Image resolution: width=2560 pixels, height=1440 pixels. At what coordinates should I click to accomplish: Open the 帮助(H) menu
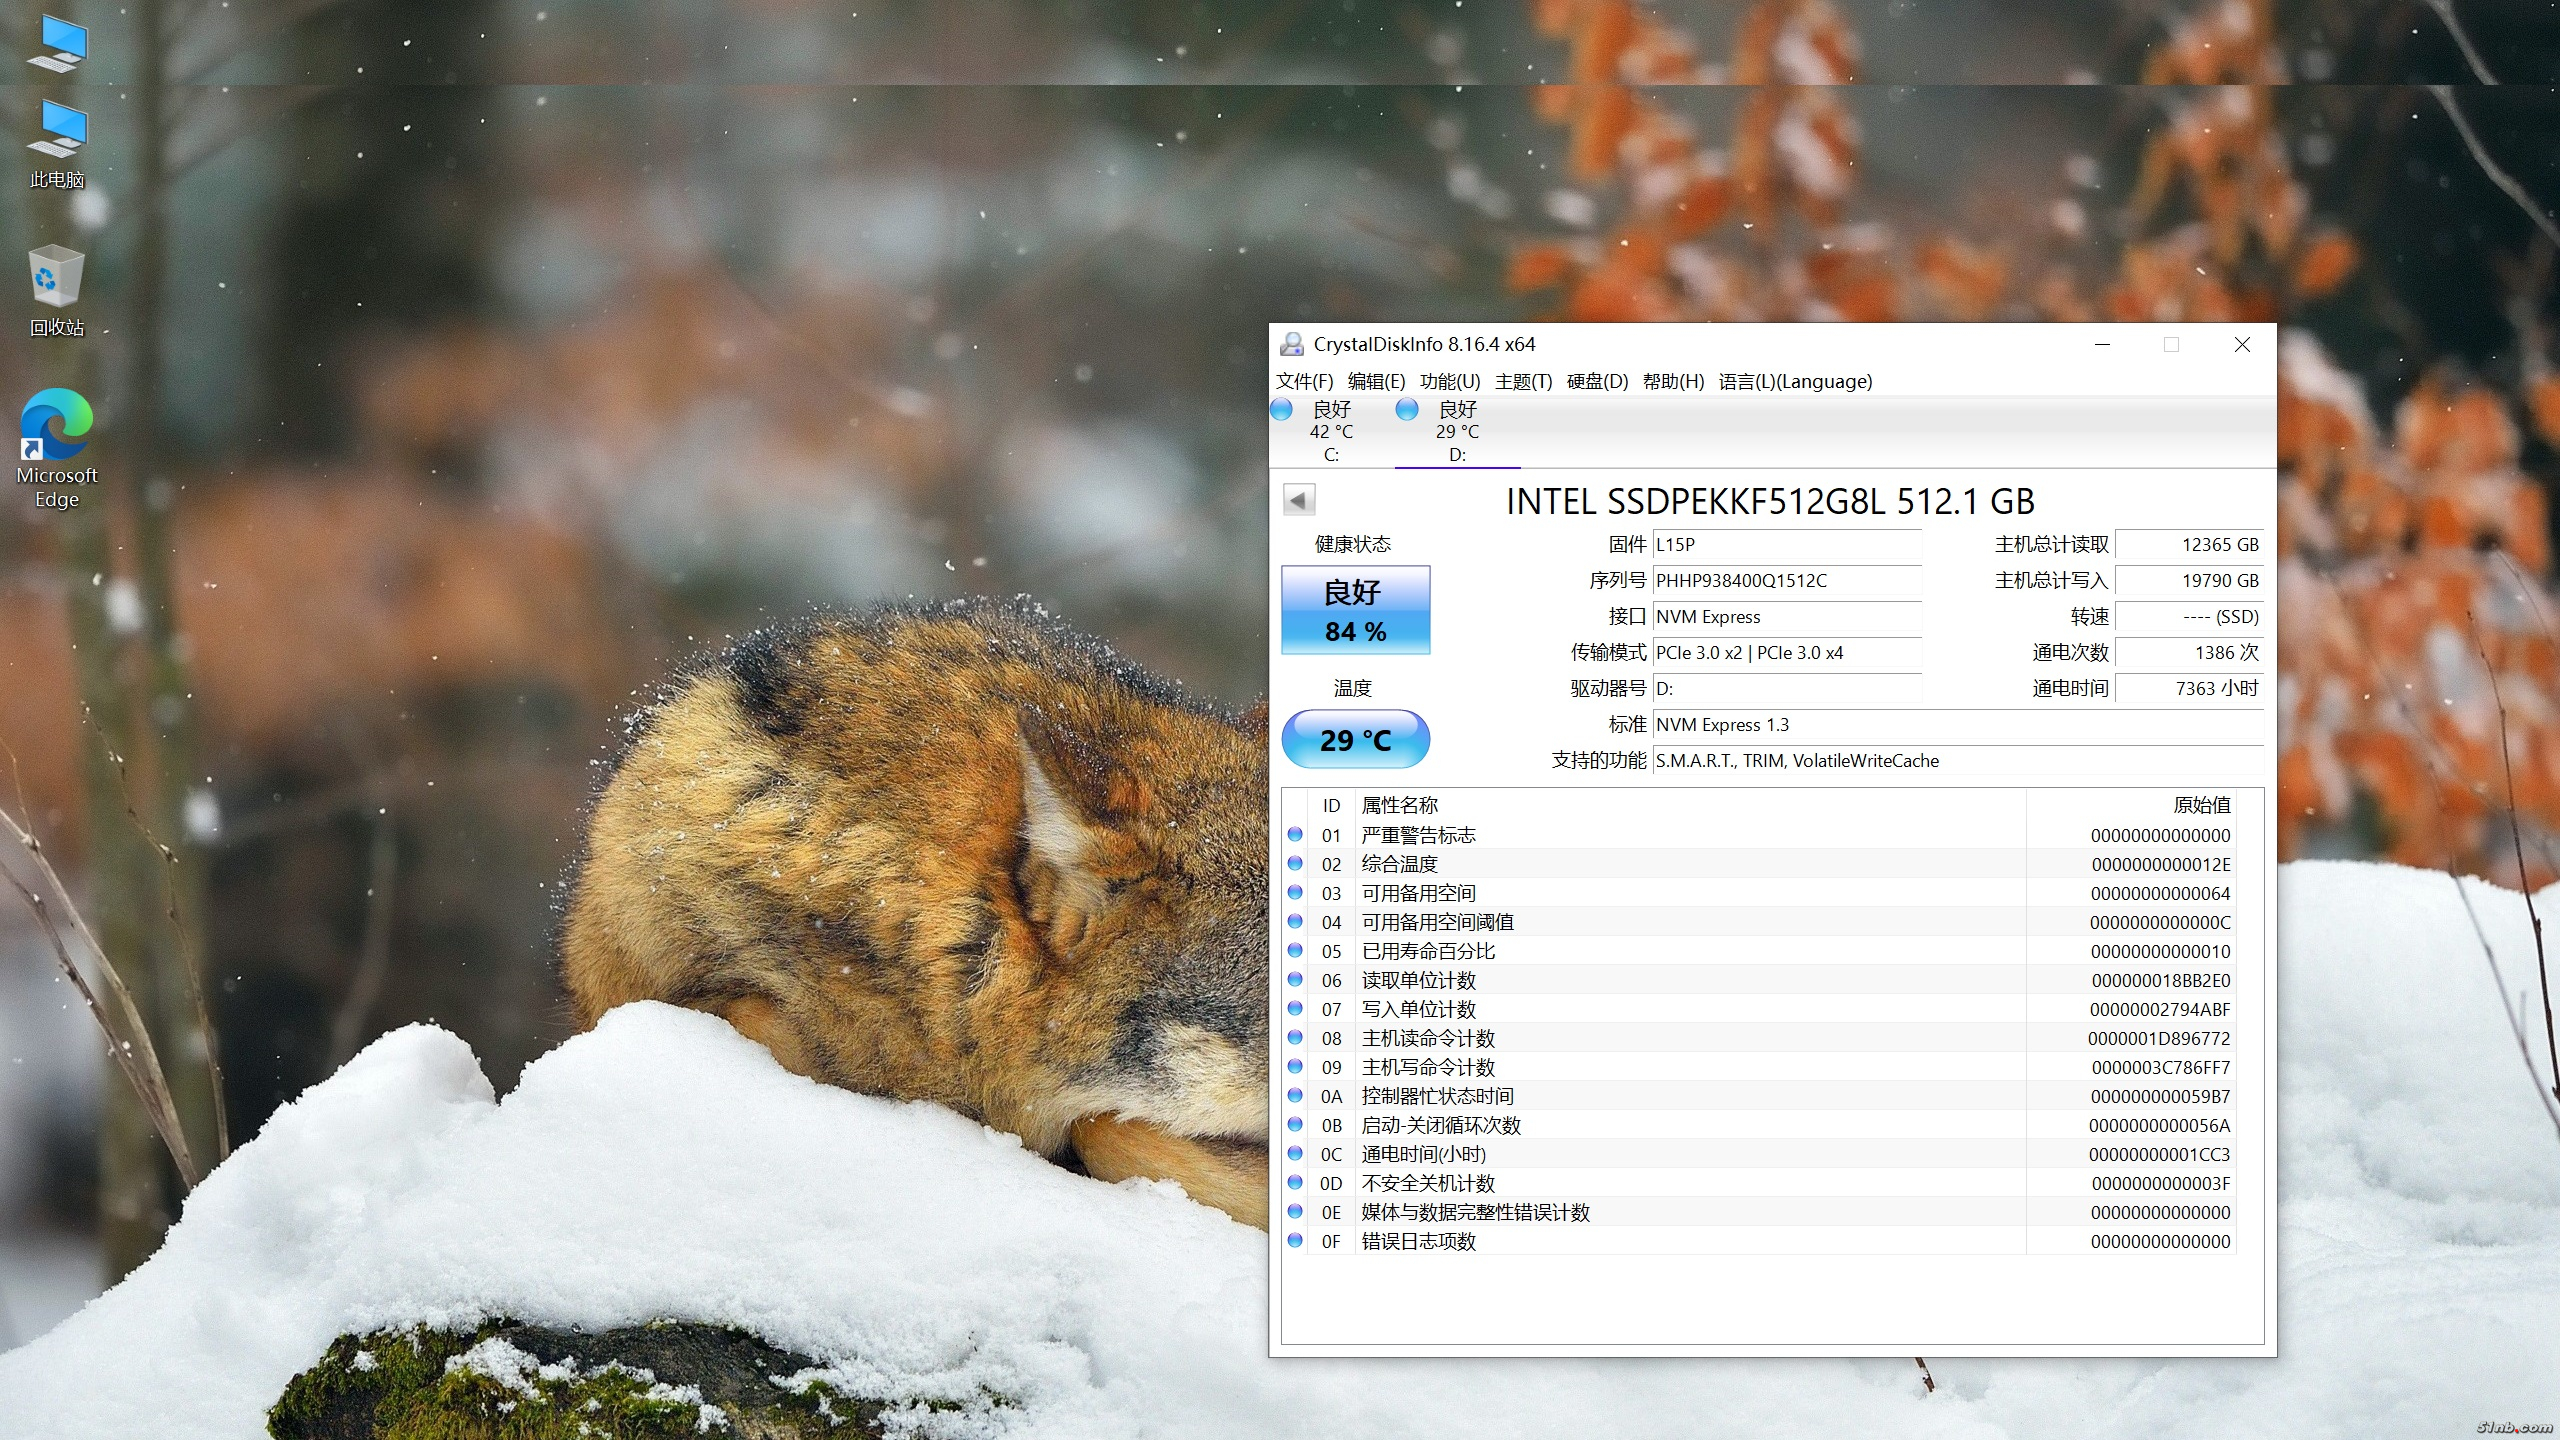(x=1673, y=381)
